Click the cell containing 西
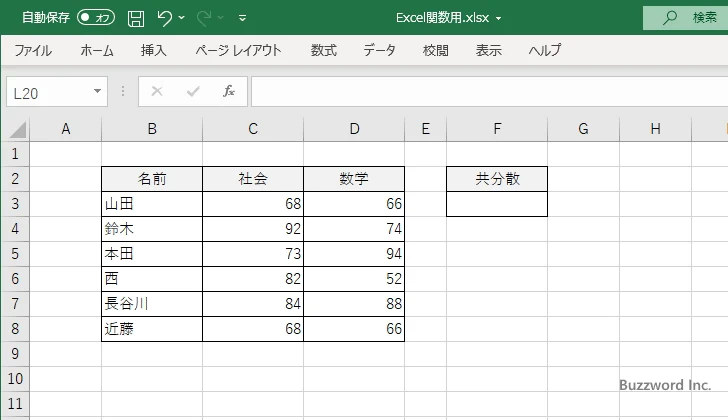 [152, 279]
